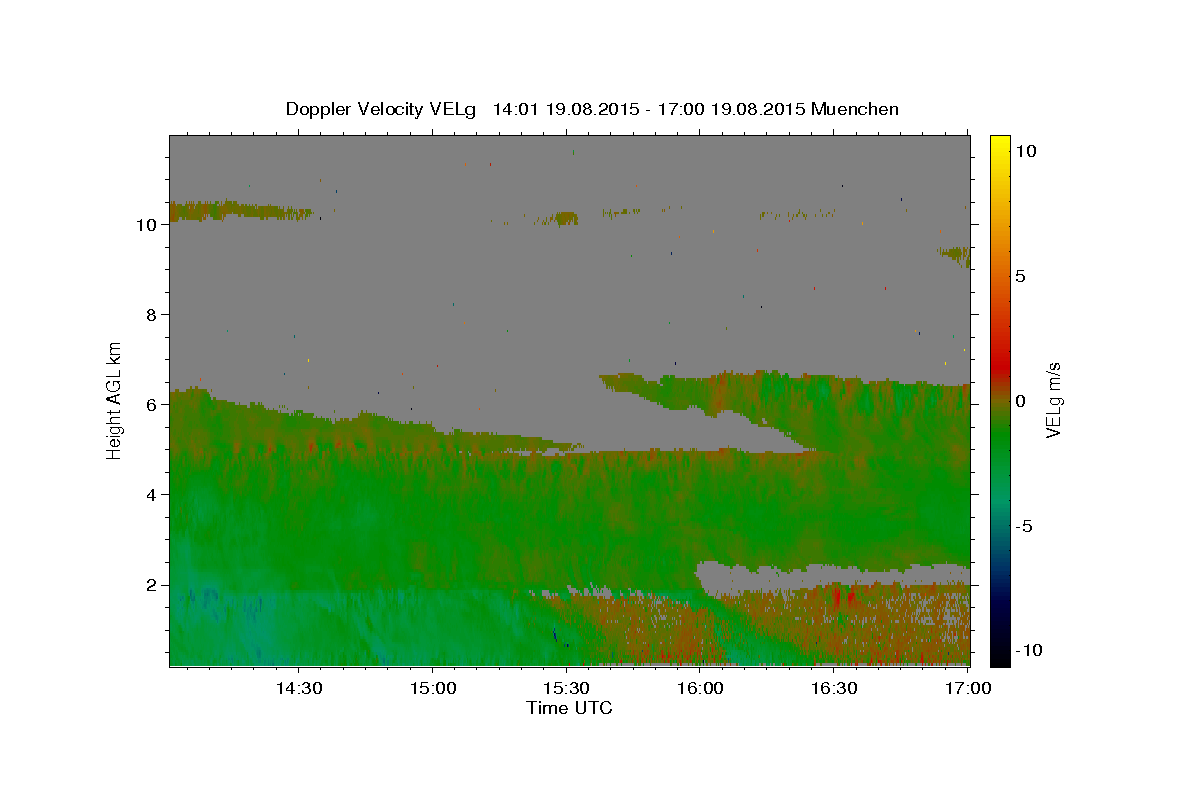
Task: Click the colorbar value 10 label
Action: [x=1024, y=150]
